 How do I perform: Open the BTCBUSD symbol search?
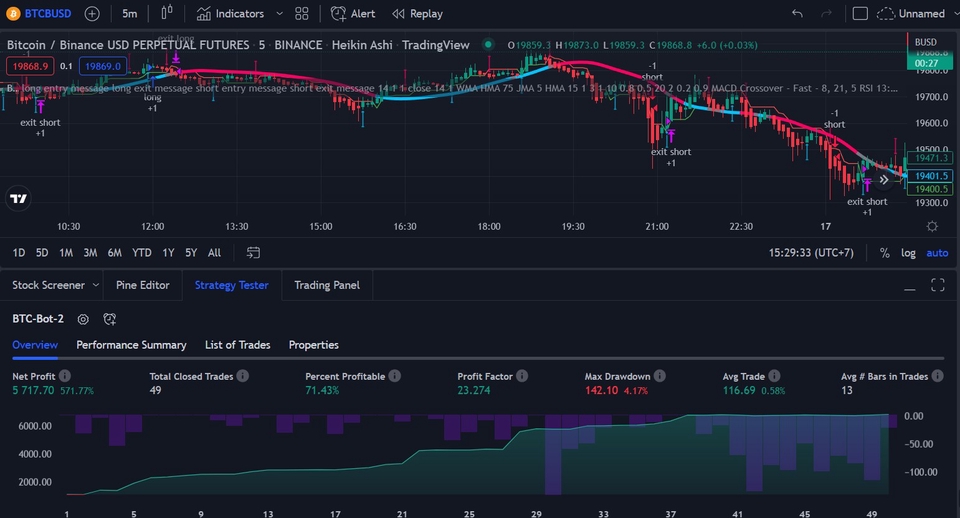click(39, 13)
